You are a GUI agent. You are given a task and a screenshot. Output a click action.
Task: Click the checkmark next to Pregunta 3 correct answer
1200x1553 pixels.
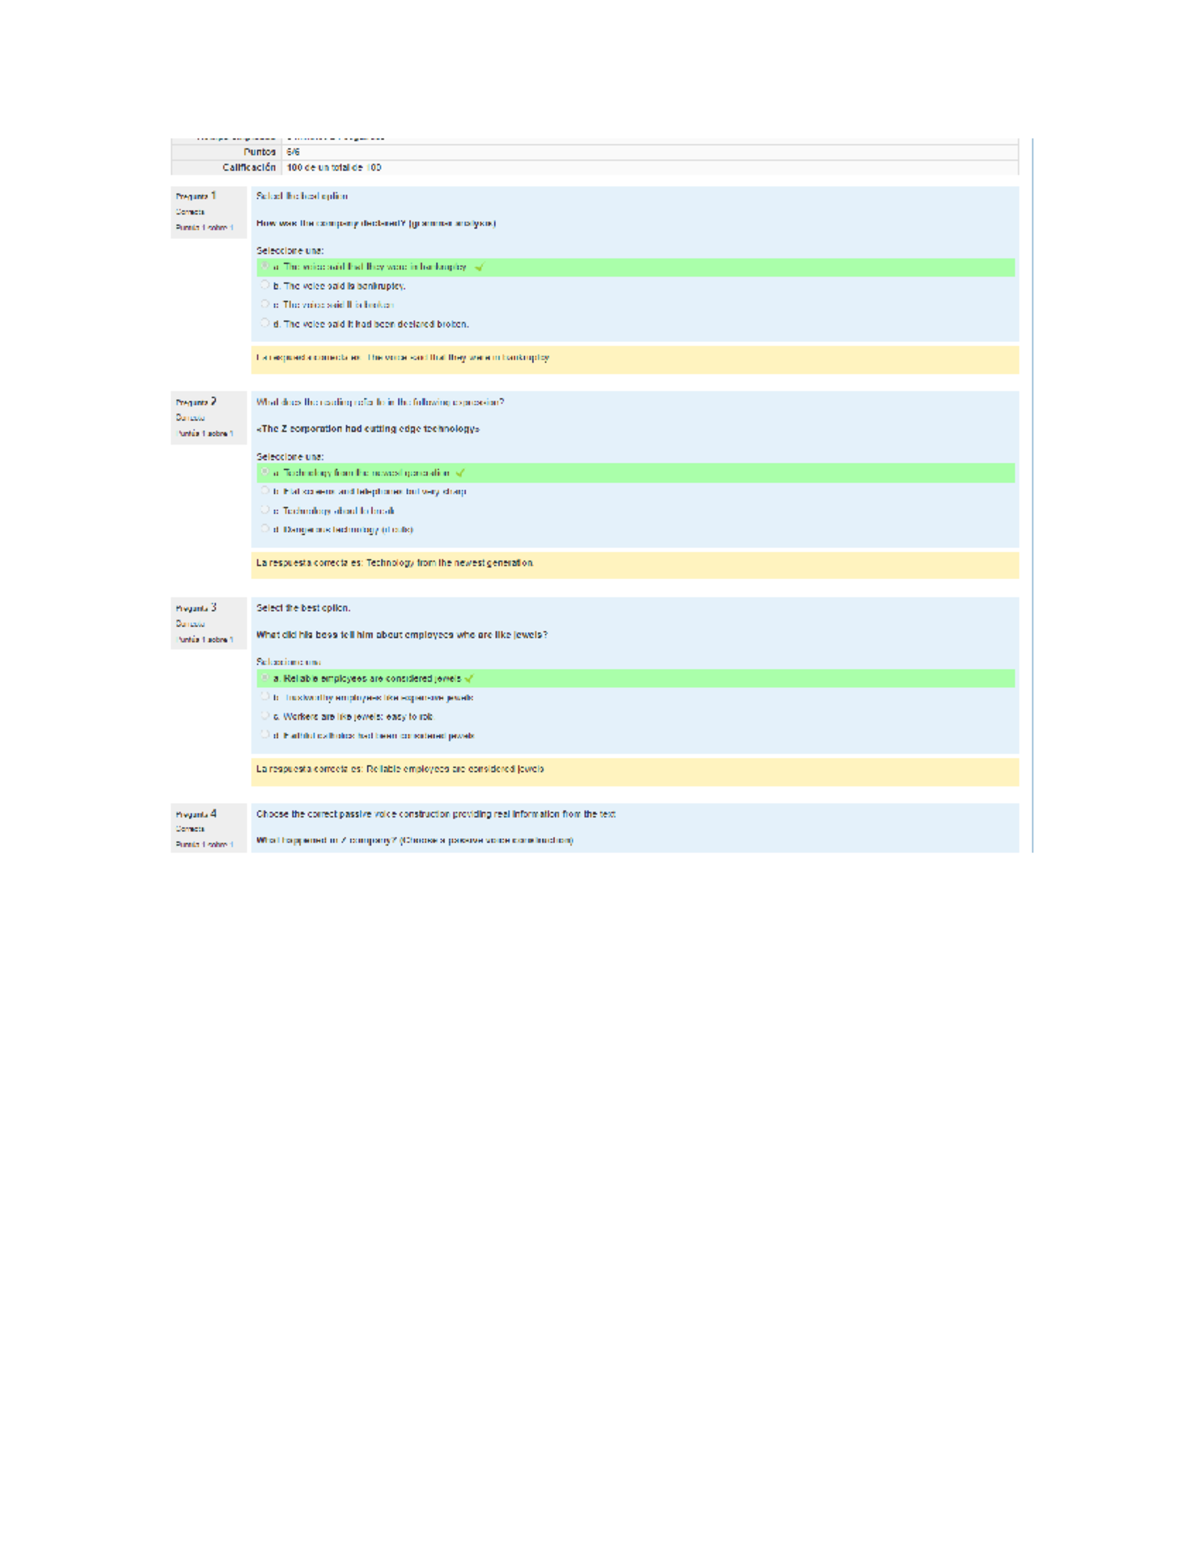[470, 680]
